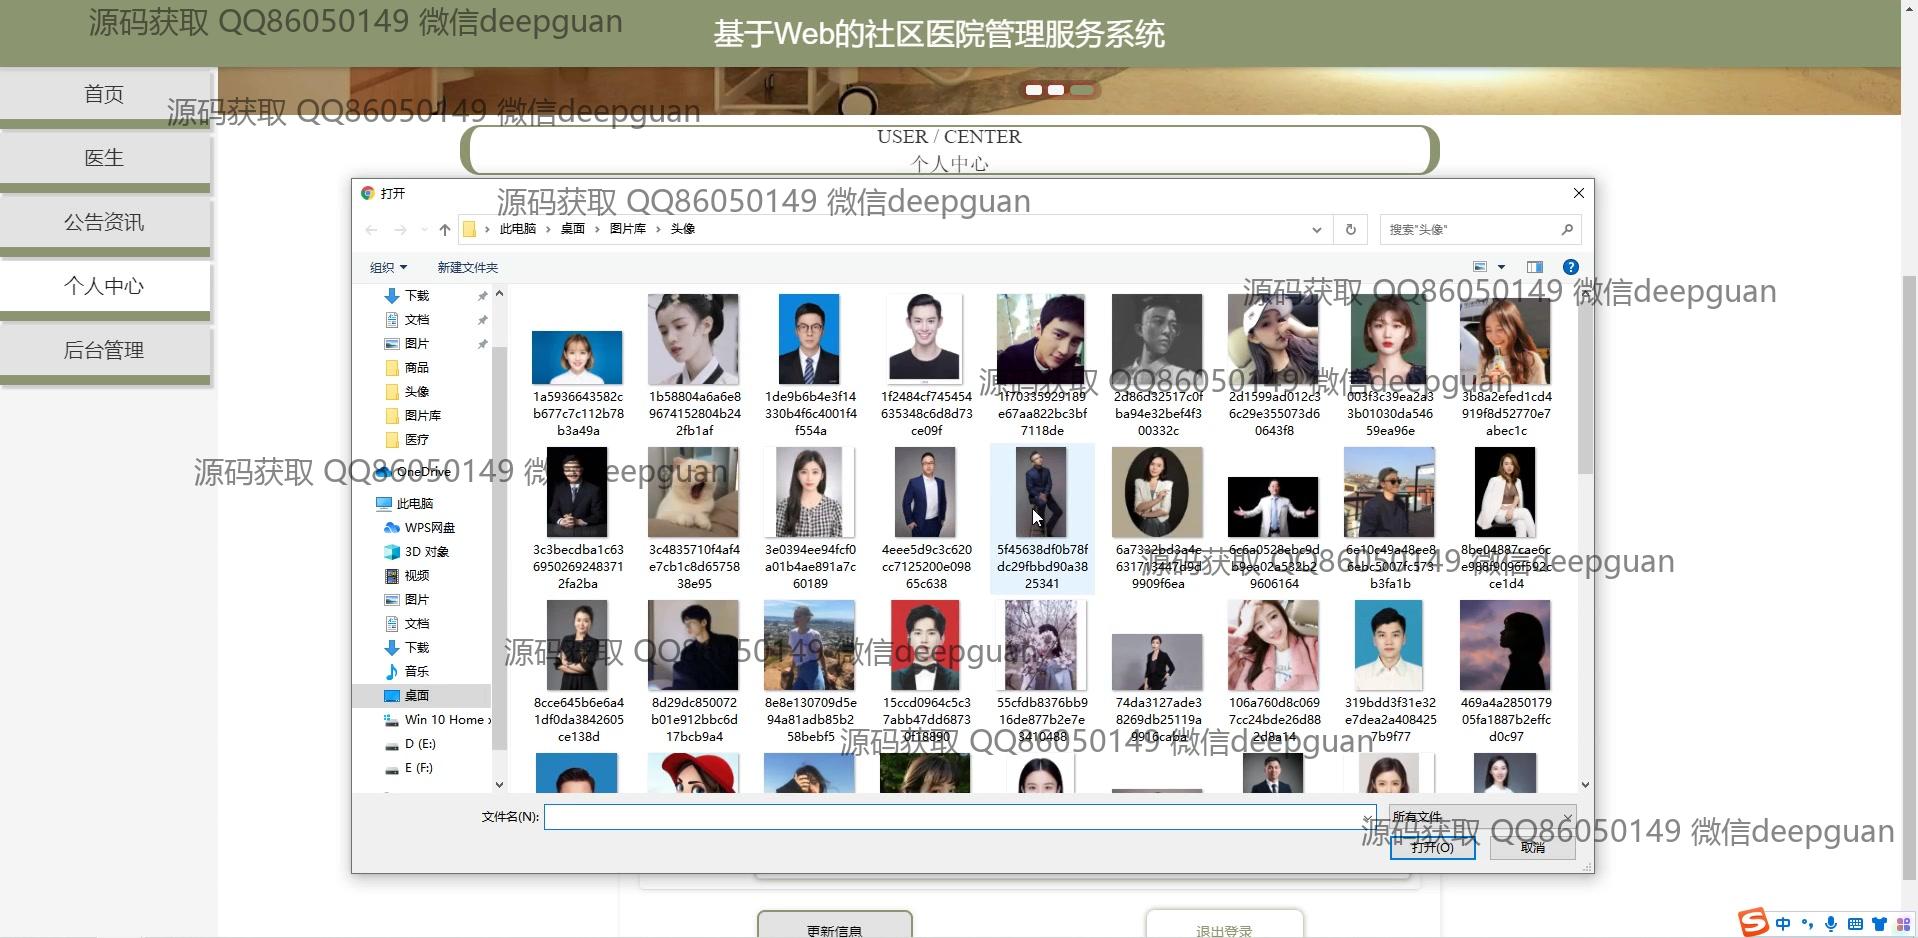Open 公告资讯 in the left sidebar menu
Image resolution: width=1918 pixels, height=938 pixels.
coord(104,222)
